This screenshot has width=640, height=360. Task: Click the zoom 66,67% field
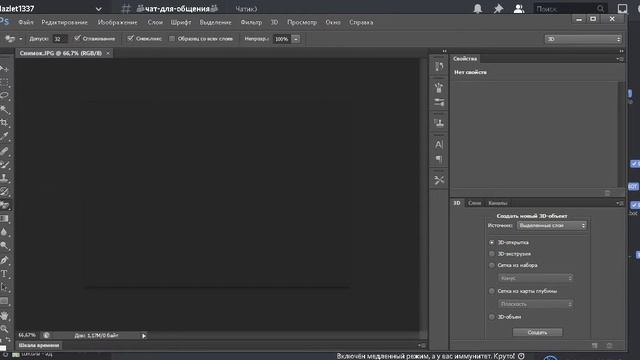click(27, 335)
